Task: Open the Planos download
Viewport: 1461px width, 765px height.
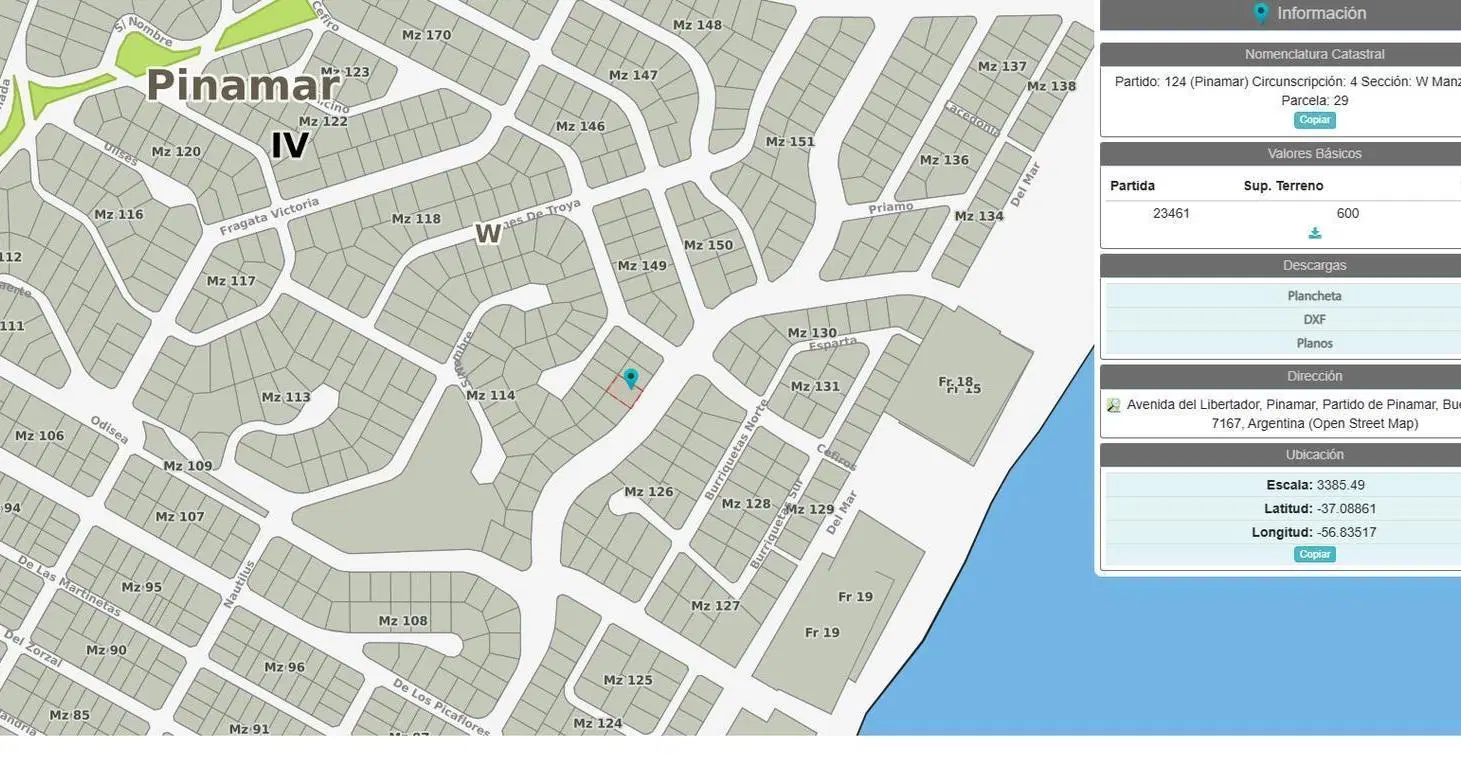Action: pos(1314,343)
